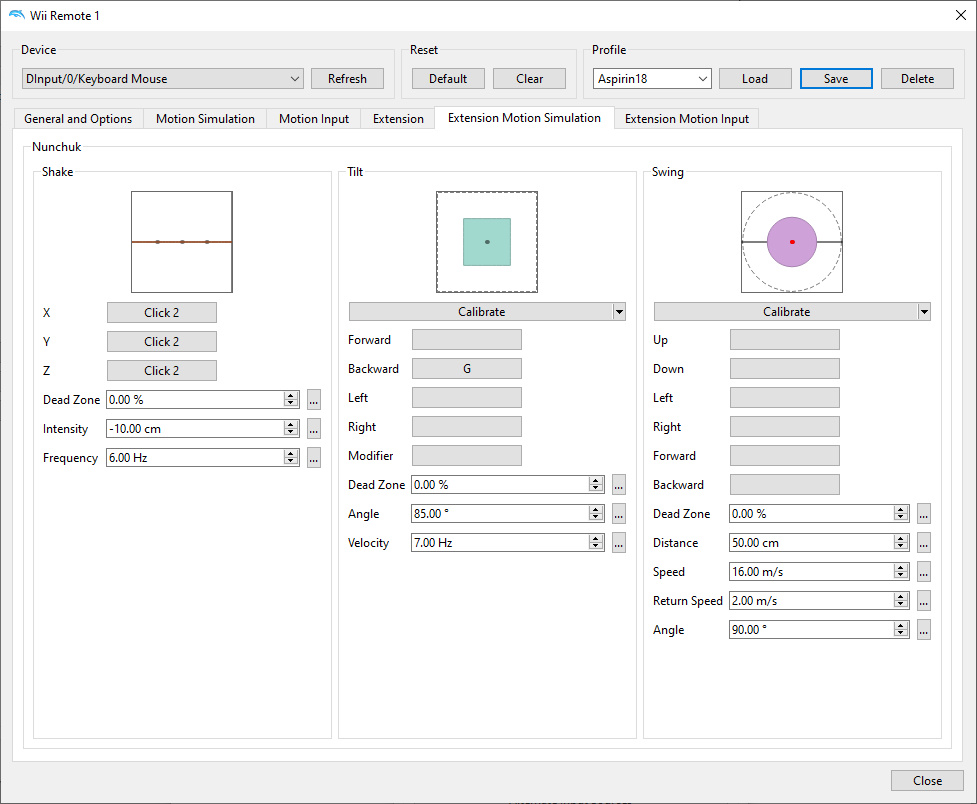This screenshot has width=977, height=804.
Task: Click the Tilt Backward binding button G
Action: (467, 369)
